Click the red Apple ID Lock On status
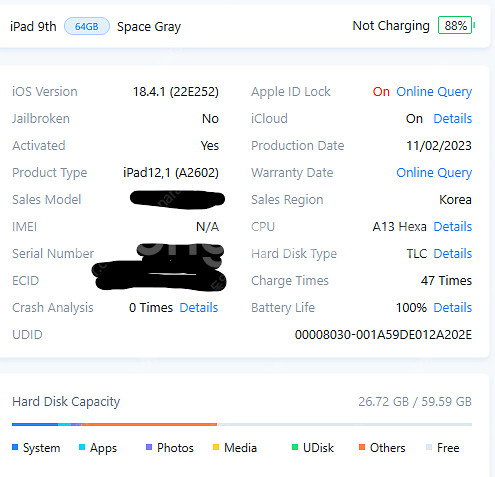495x477 pixels. coord(381,92)
